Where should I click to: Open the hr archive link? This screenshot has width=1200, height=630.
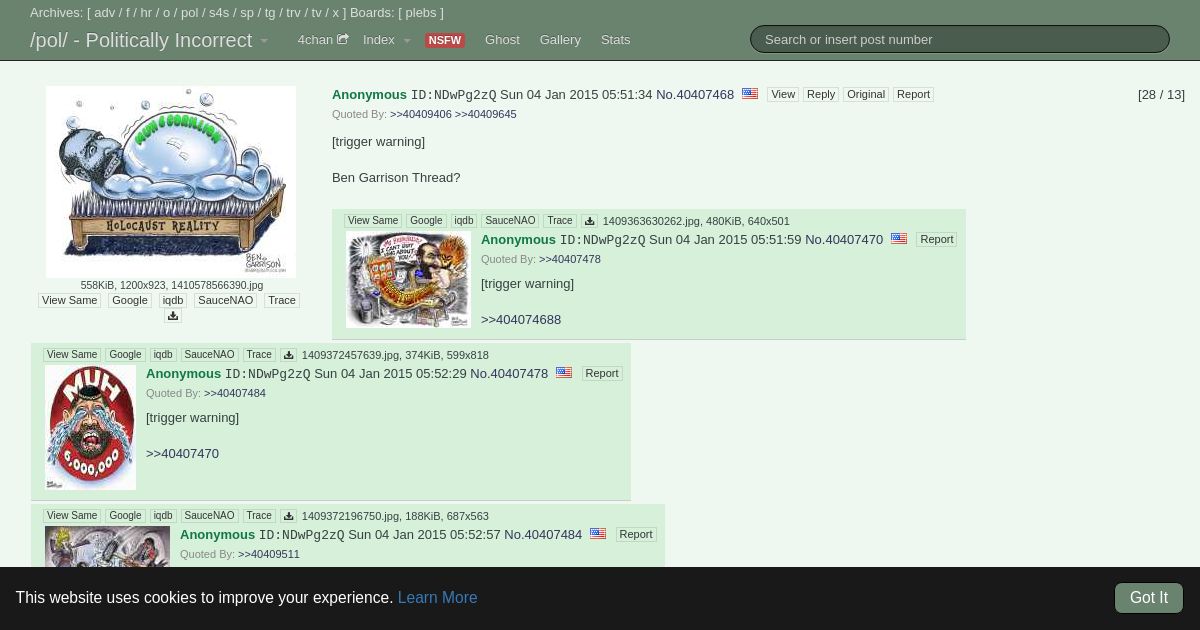click(146, 13)
